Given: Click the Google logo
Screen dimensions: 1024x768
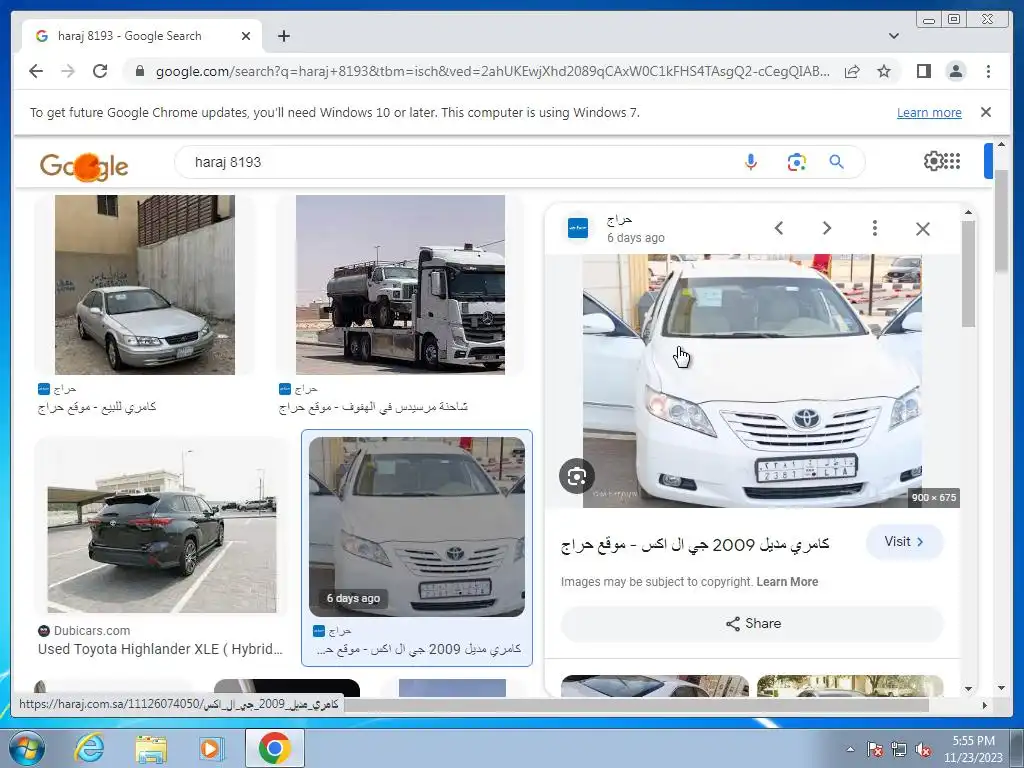Looking at the screenshot, I should [84, 166].
